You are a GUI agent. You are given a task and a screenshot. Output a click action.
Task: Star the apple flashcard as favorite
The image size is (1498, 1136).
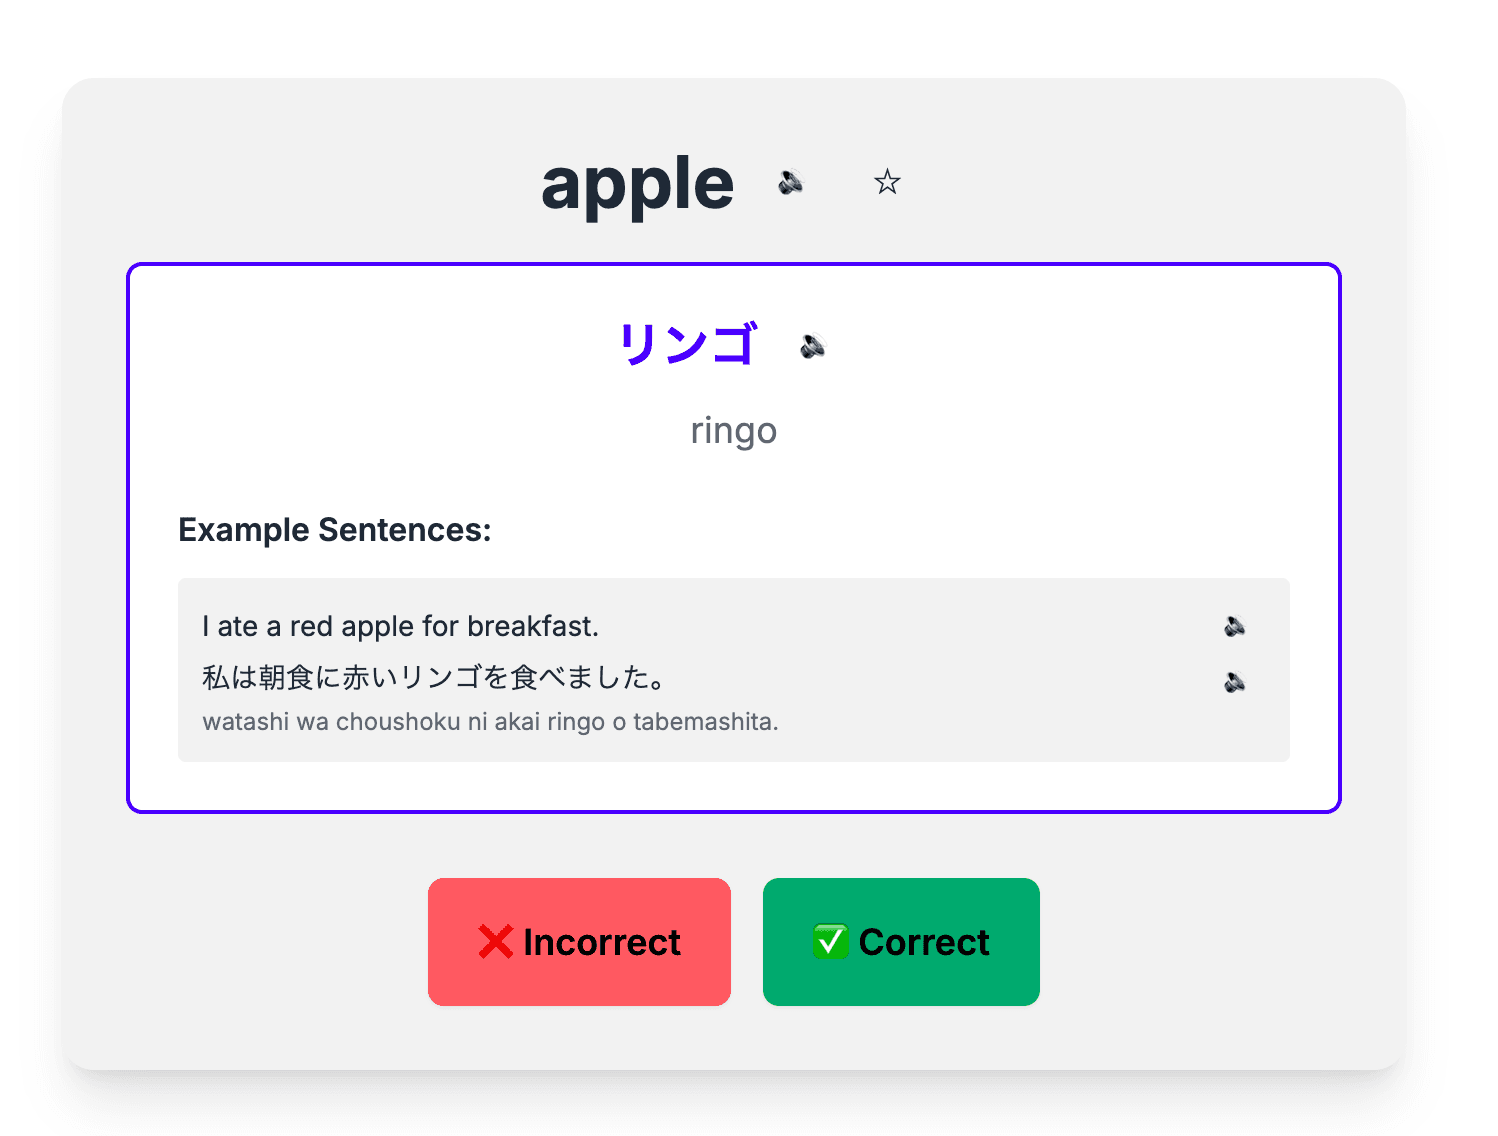click(x=887, y=182)
